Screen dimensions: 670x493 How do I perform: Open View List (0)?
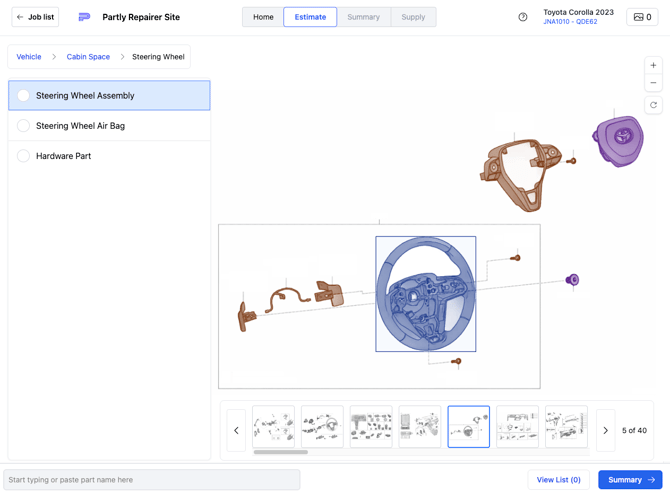tap(558, 480)
